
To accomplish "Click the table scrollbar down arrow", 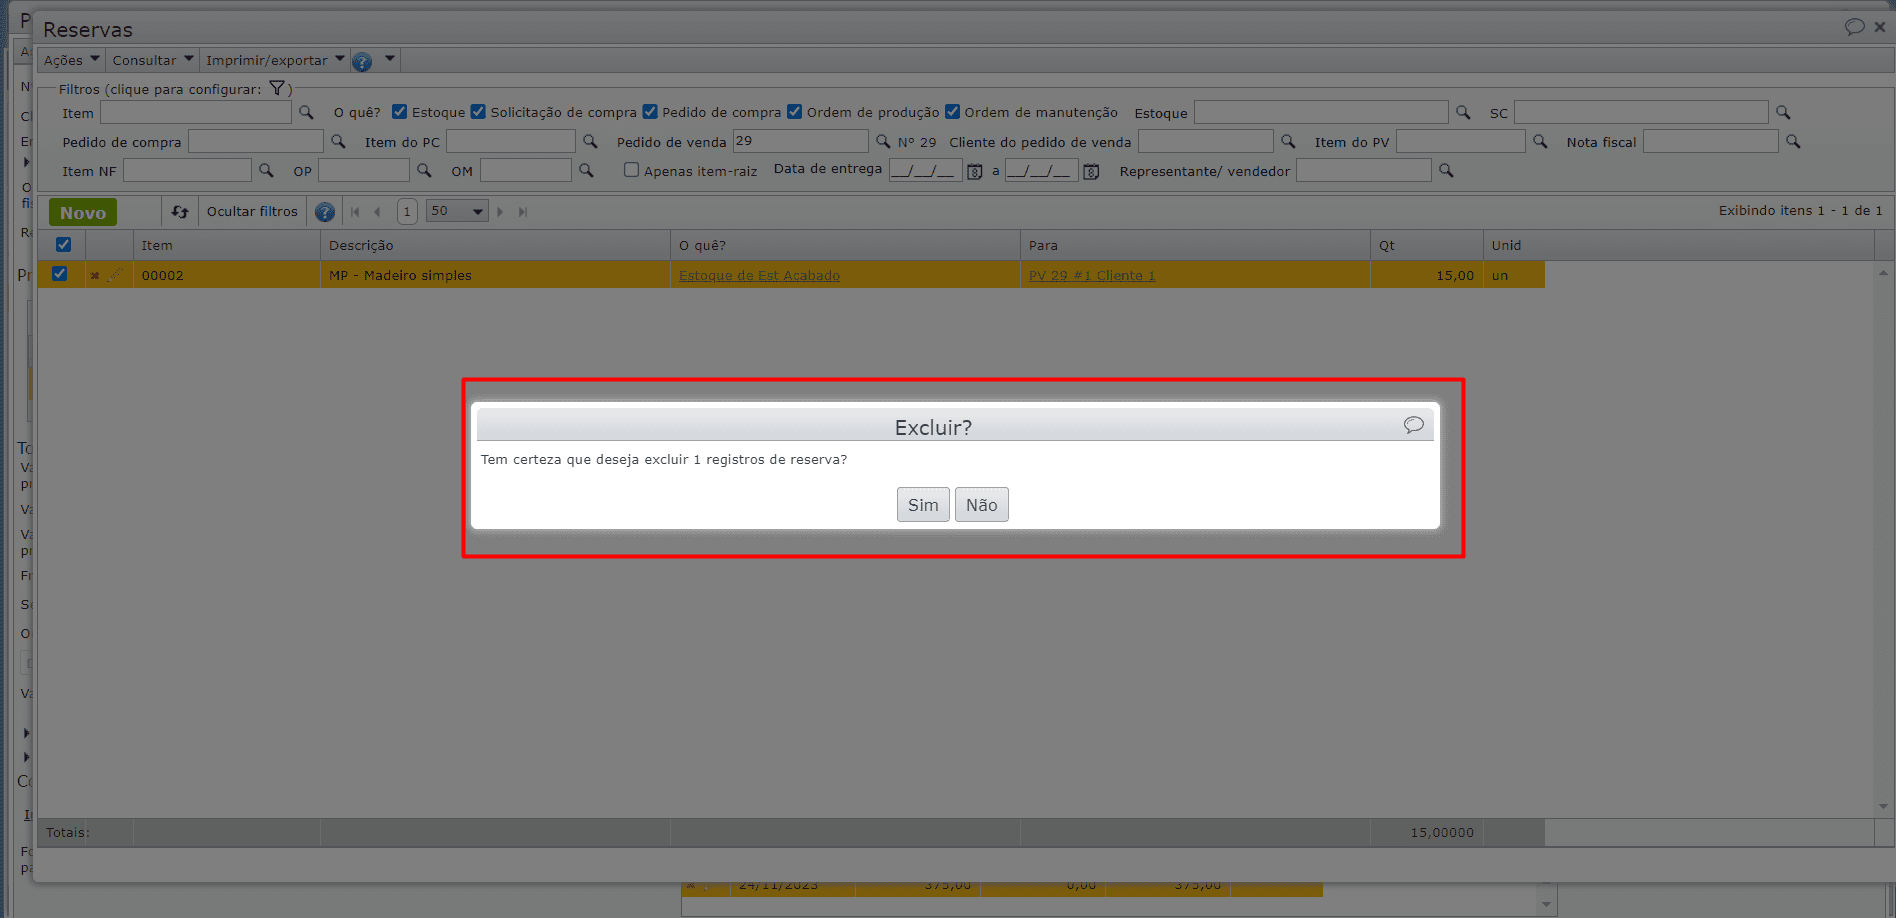I will point(1883,806).
